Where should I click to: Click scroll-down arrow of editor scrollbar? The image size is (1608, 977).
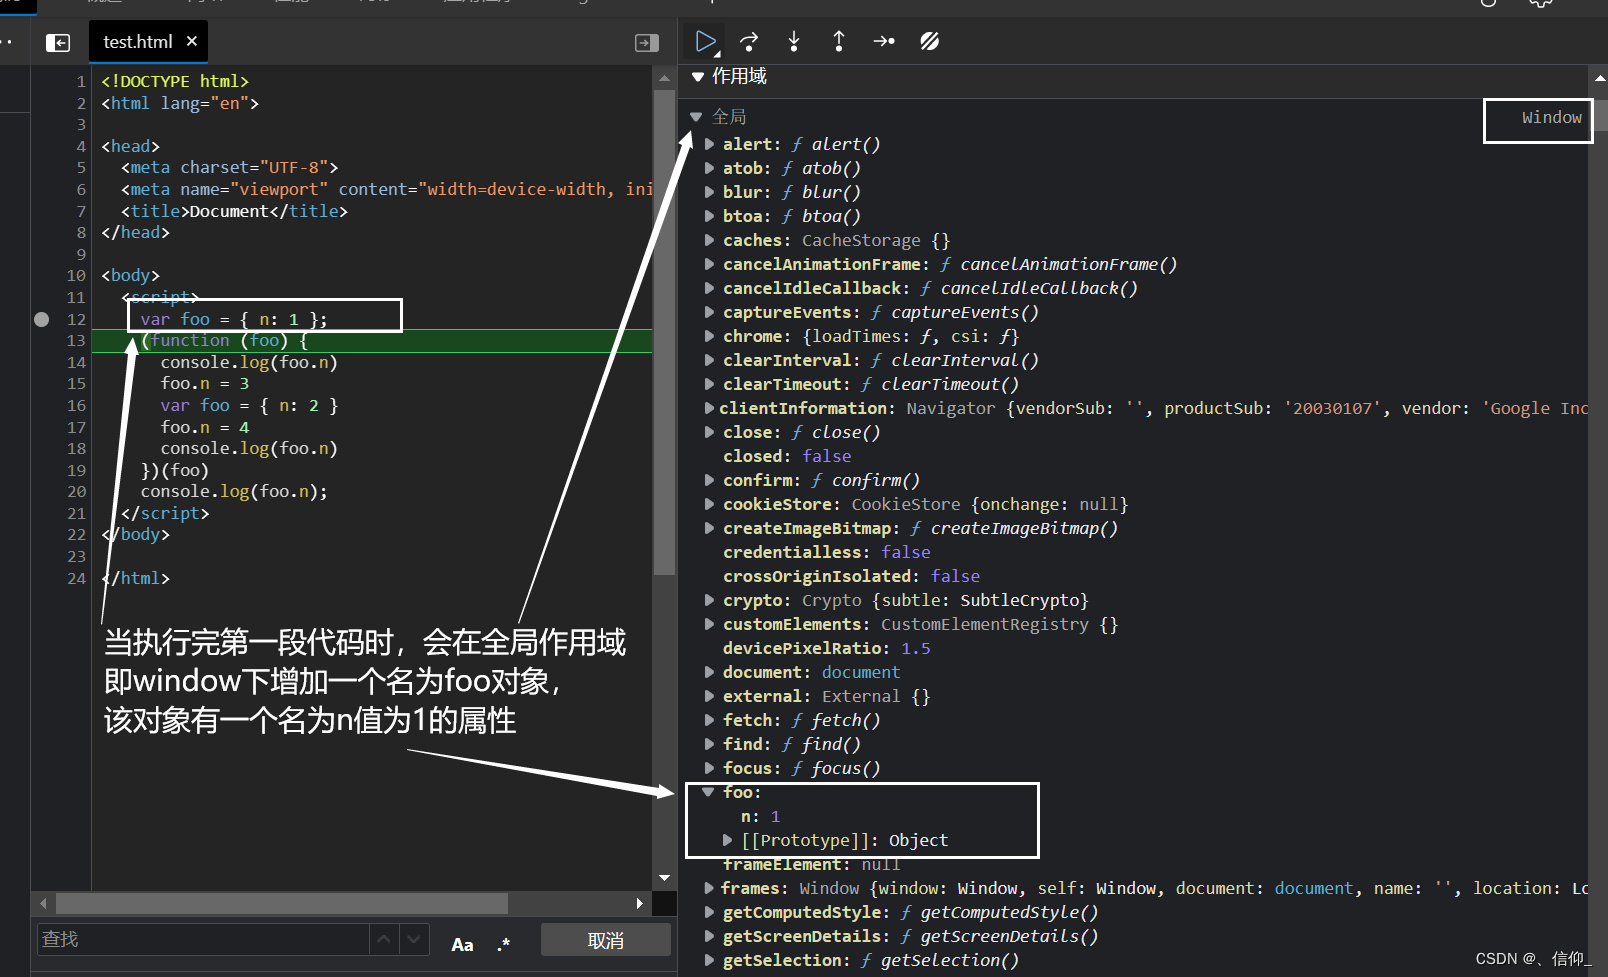tap(664, 878)
